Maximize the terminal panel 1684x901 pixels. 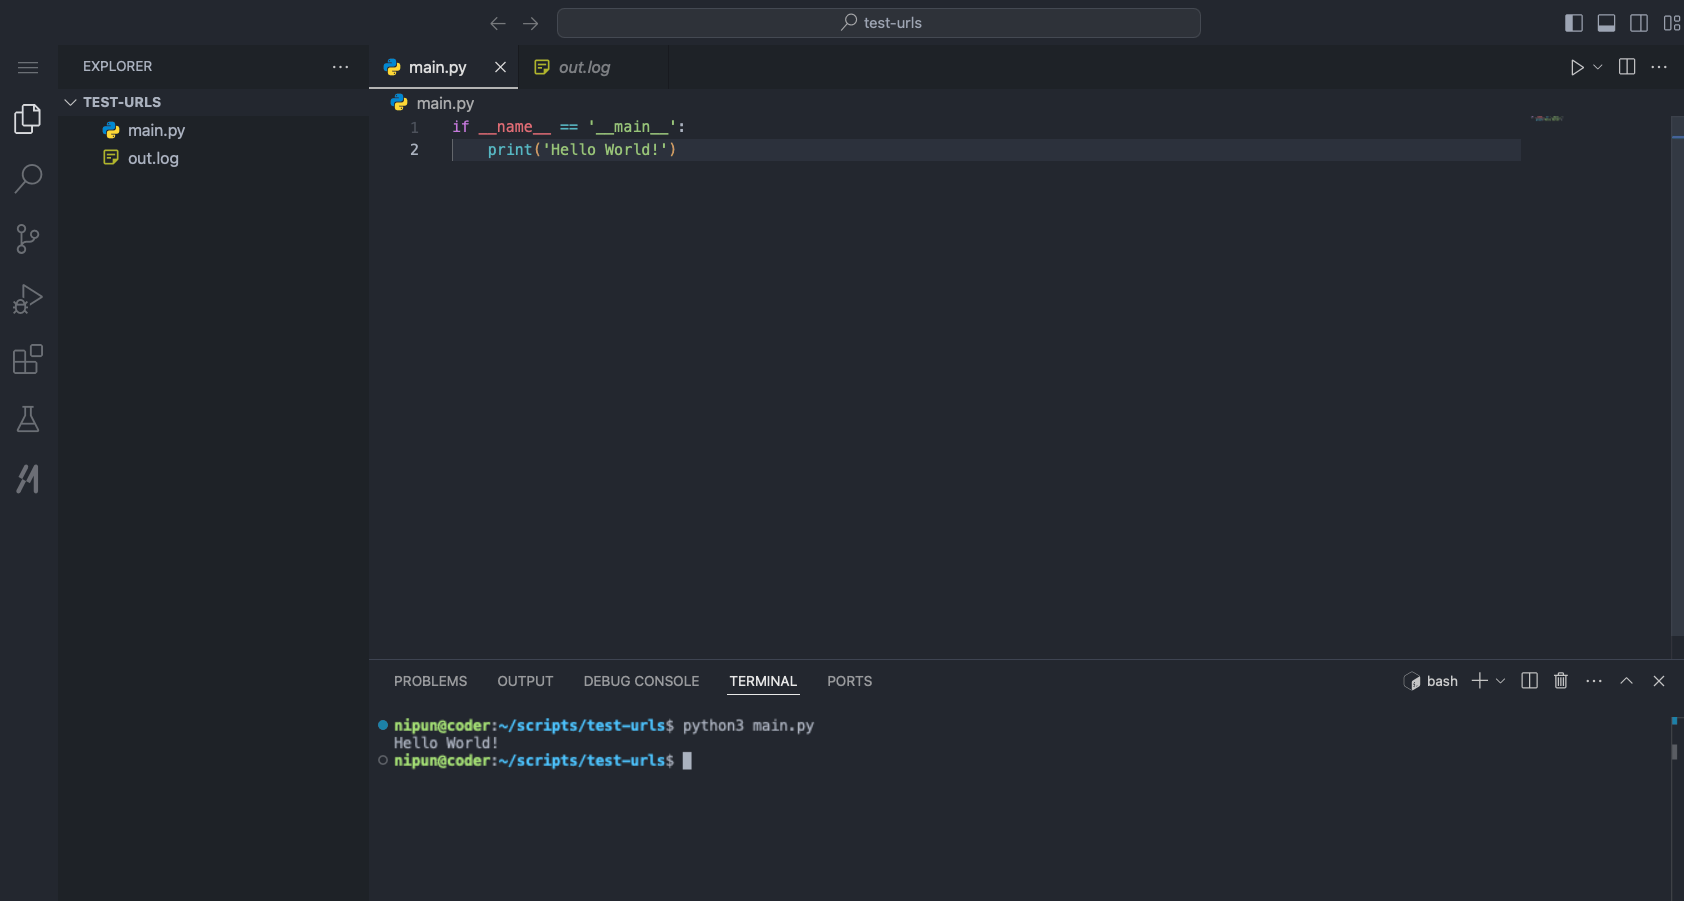[x=1625, y=681]
